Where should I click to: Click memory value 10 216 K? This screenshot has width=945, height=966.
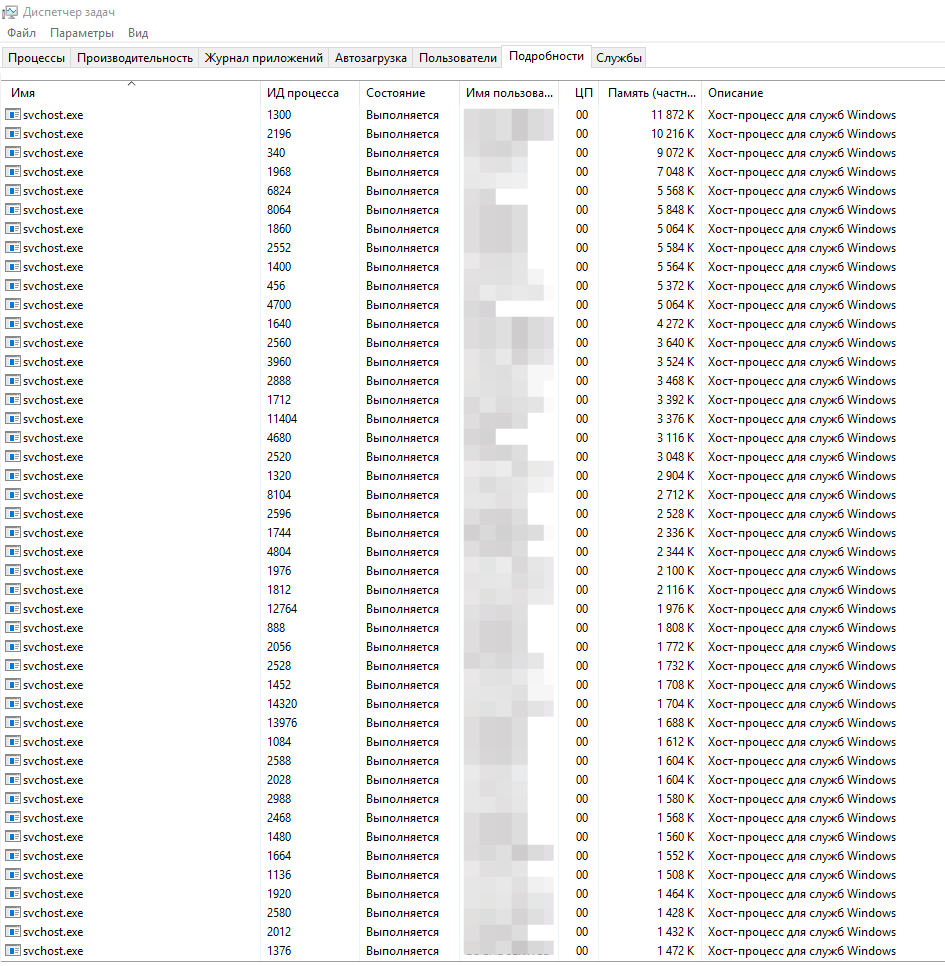coord(672,134)
